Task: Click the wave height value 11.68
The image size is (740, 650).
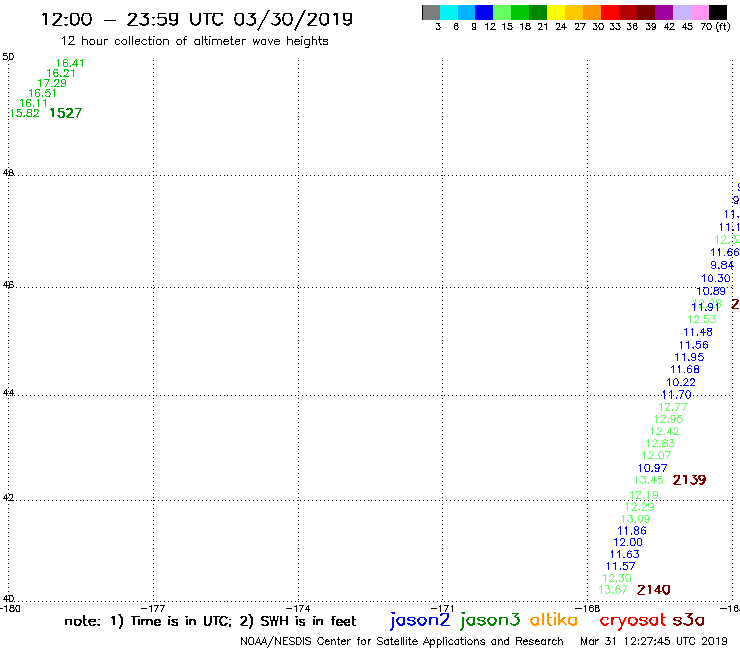Action: point(685,370)
